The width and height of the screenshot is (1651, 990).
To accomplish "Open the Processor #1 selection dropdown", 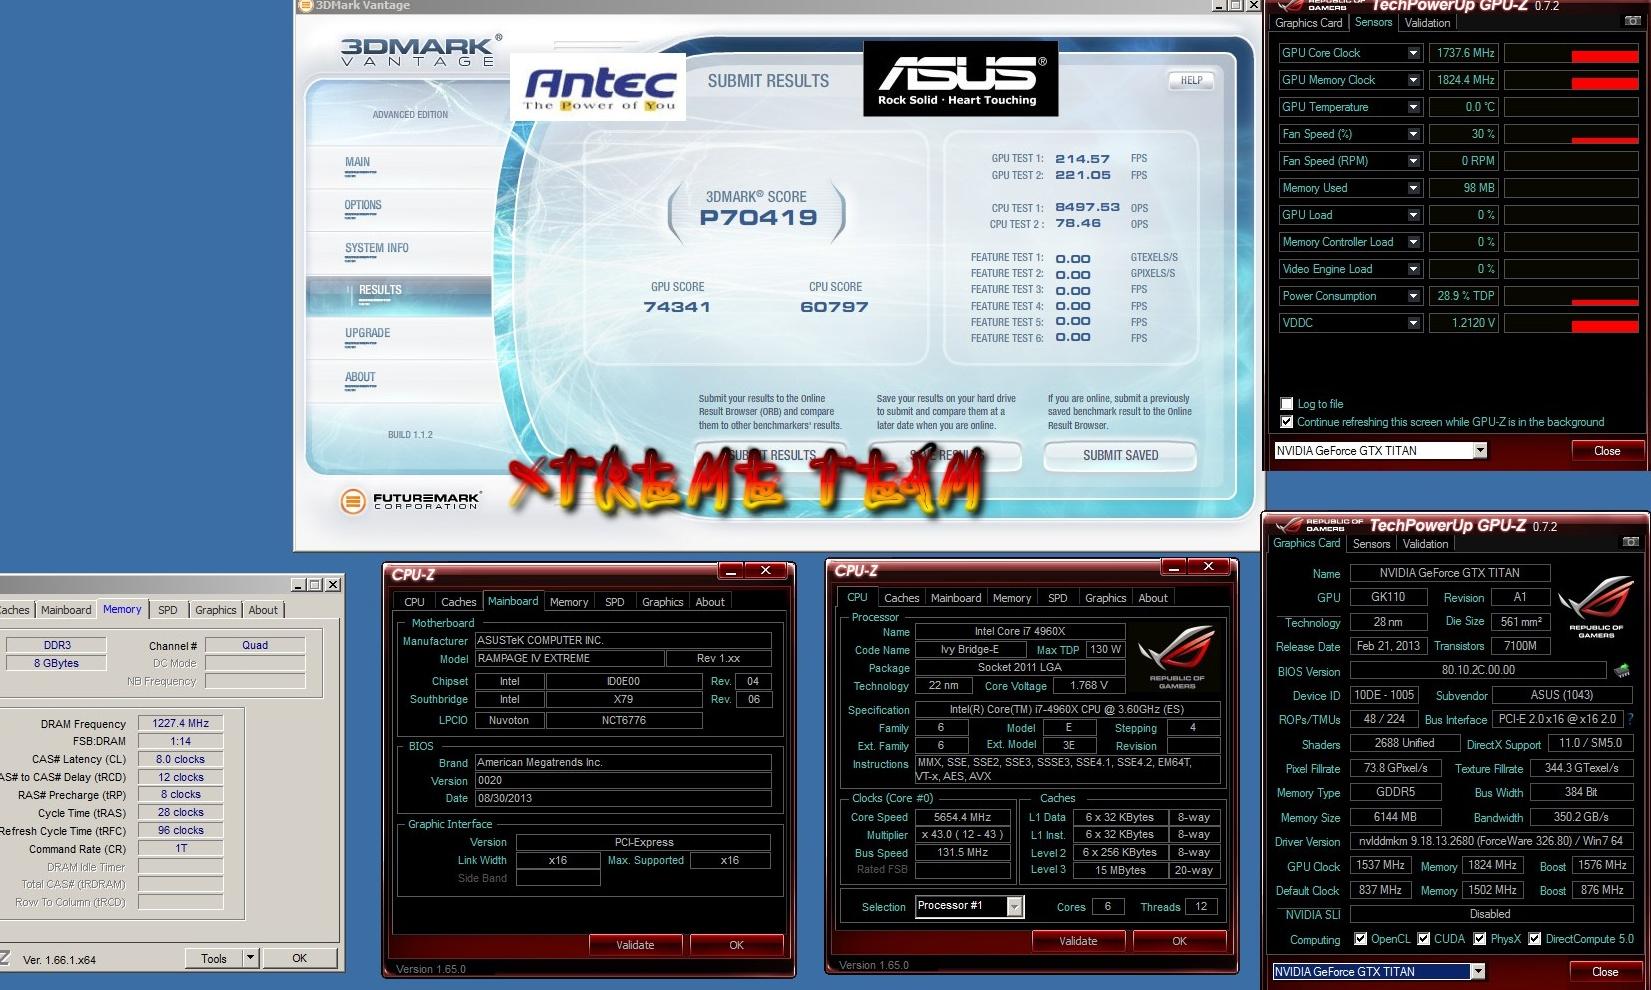I will point(1014,906).
